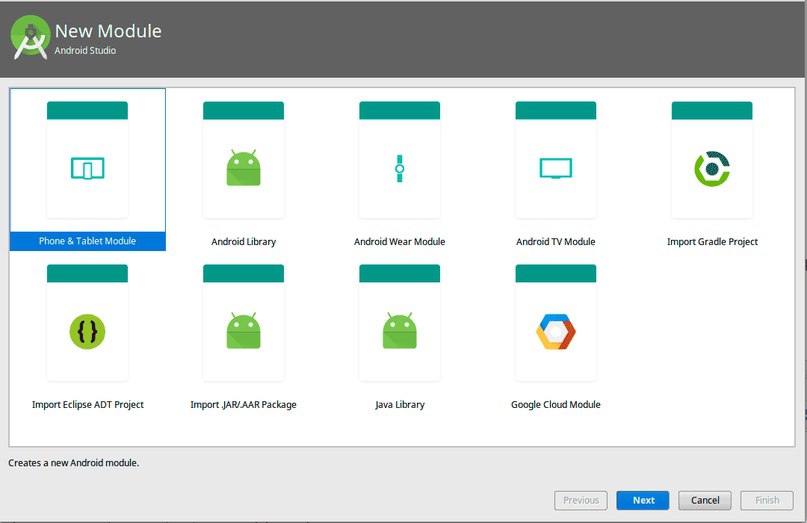Click the 'Java Library' label text
Viewport: 807px width, 523px height.
pos(400,405)
